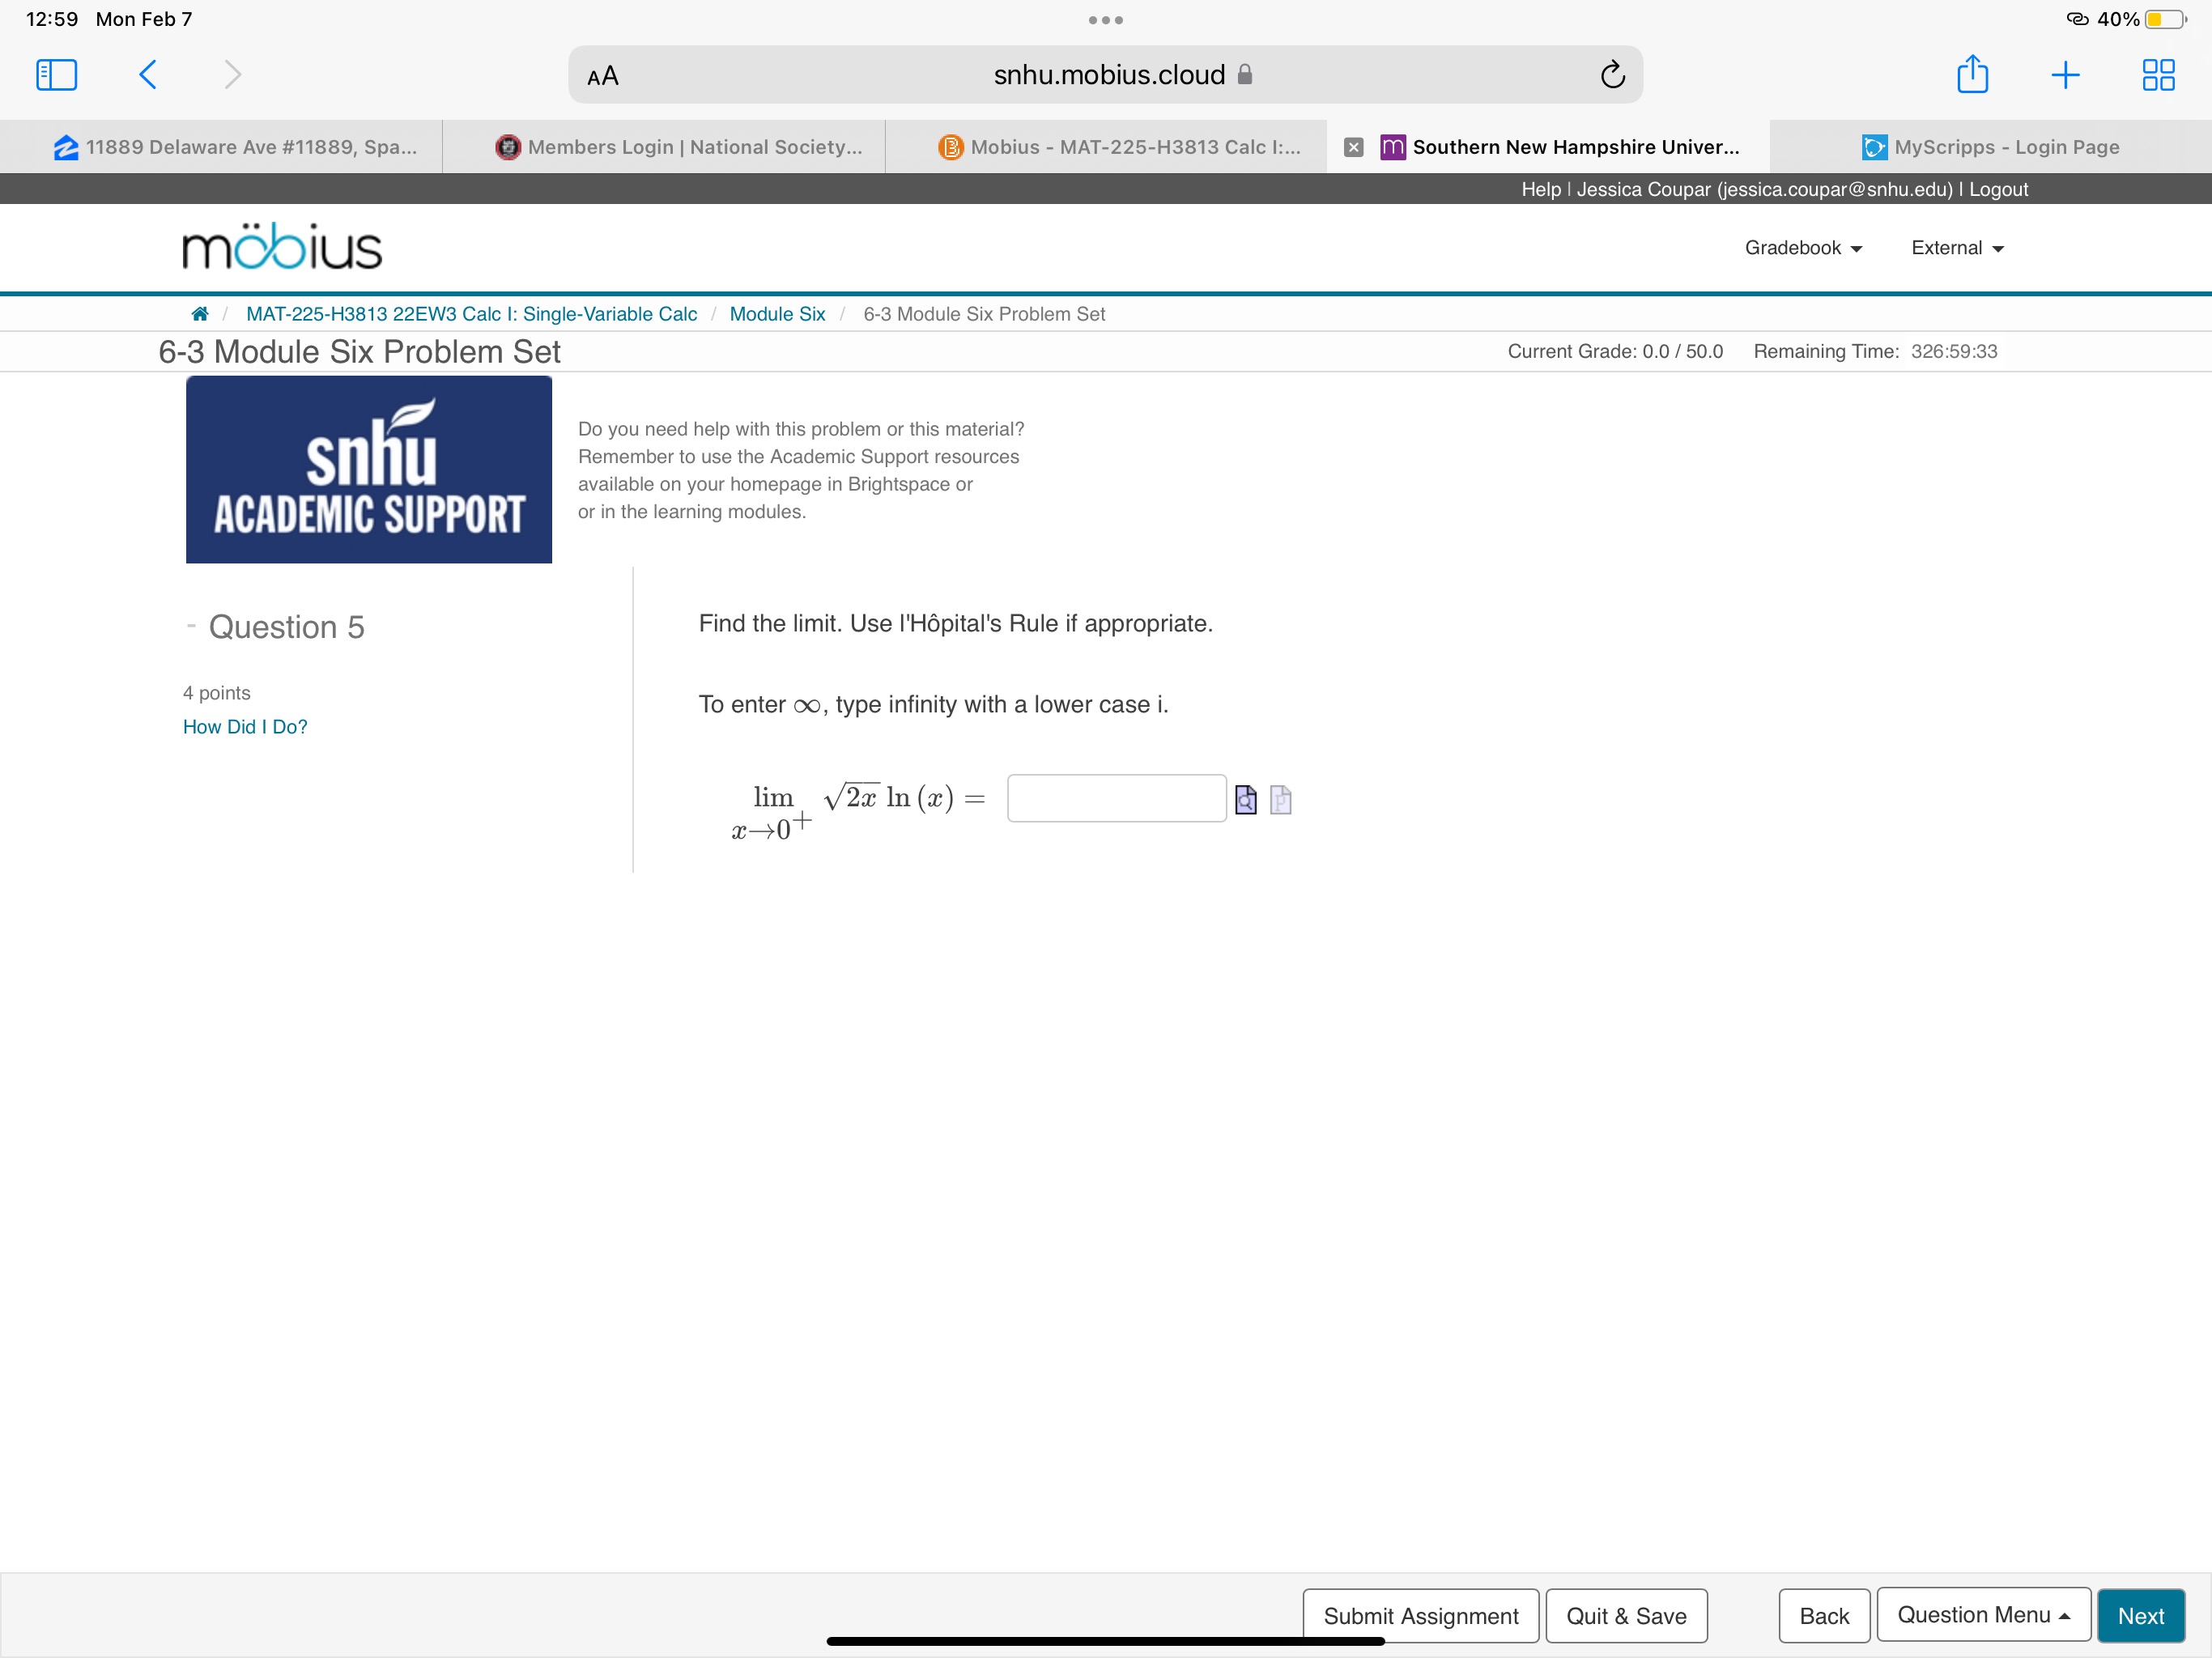Open the Question Menu
2212x1658 pixels.
pyautogui.click(x=1983, y=1614)
